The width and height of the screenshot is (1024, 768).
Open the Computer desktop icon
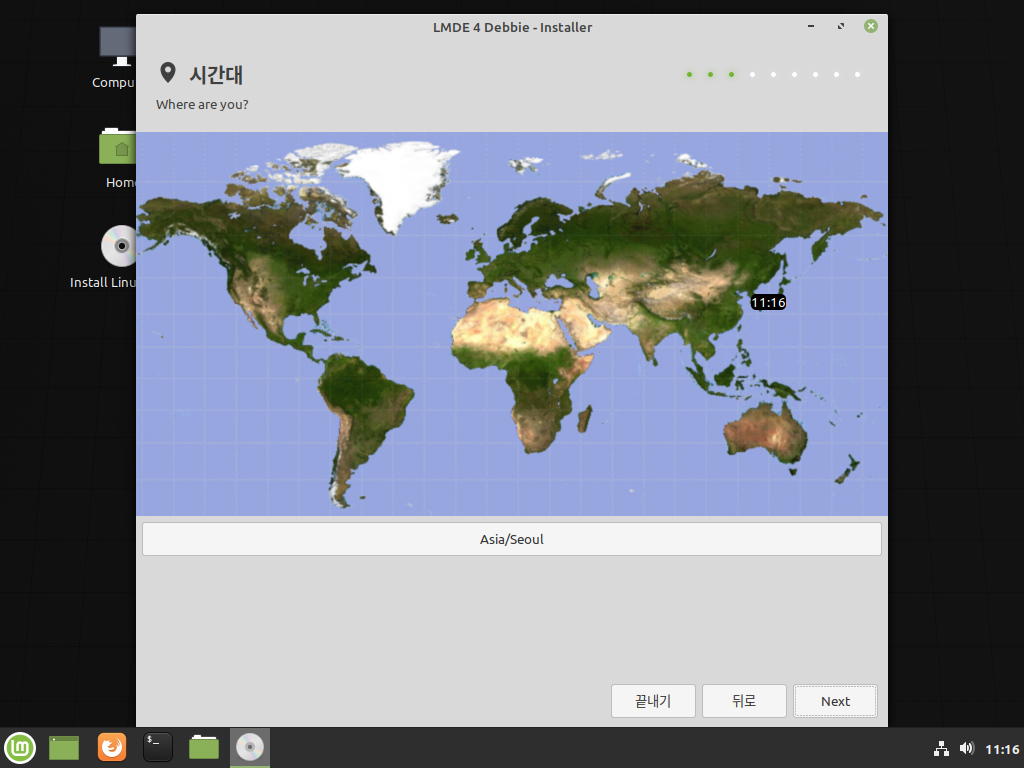click(x=117, y=57)
